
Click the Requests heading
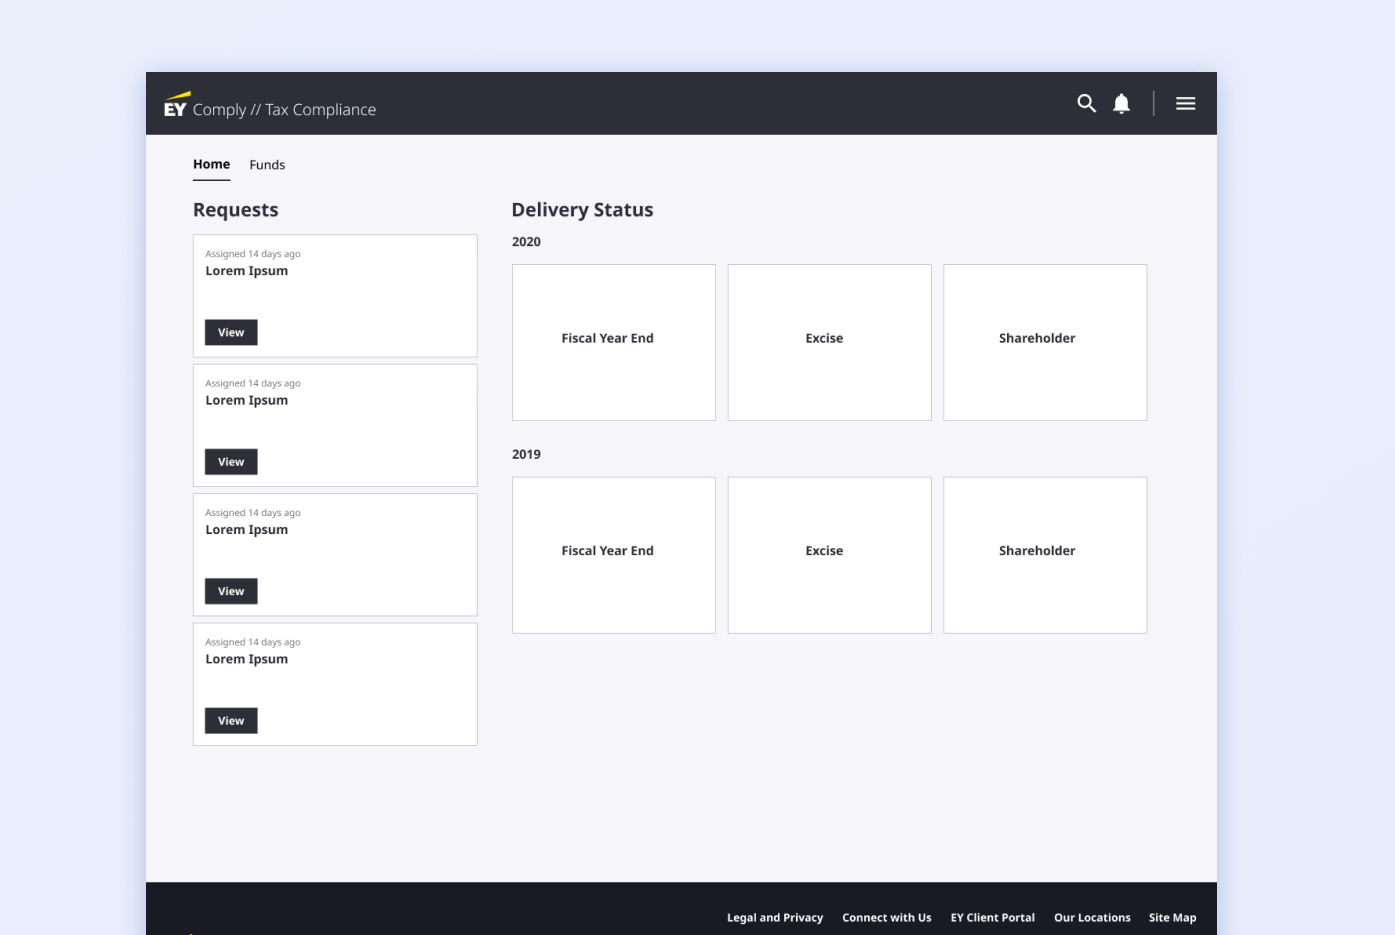click(236, 210)
